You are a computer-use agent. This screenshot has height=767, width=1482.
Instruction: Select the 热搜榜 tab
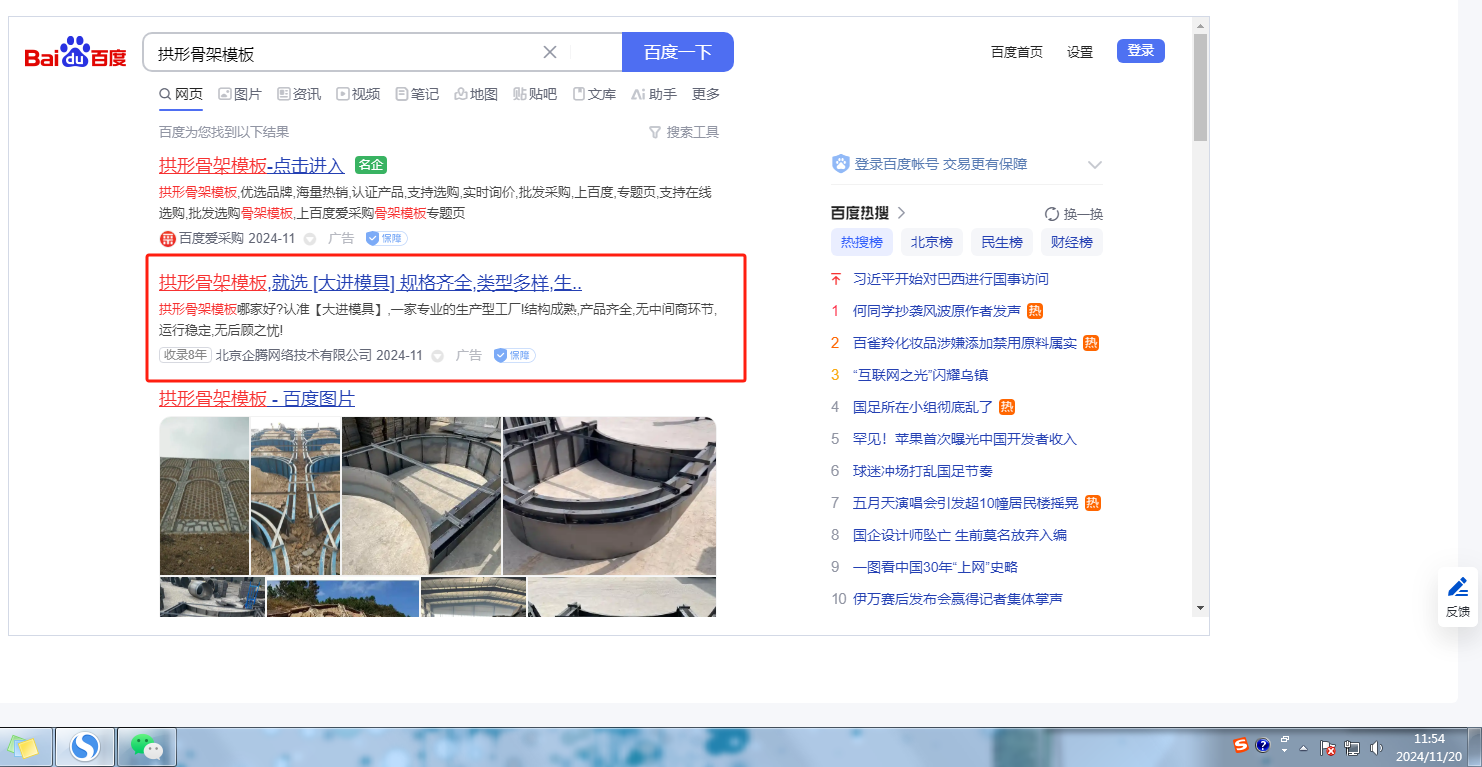(862, 242)
